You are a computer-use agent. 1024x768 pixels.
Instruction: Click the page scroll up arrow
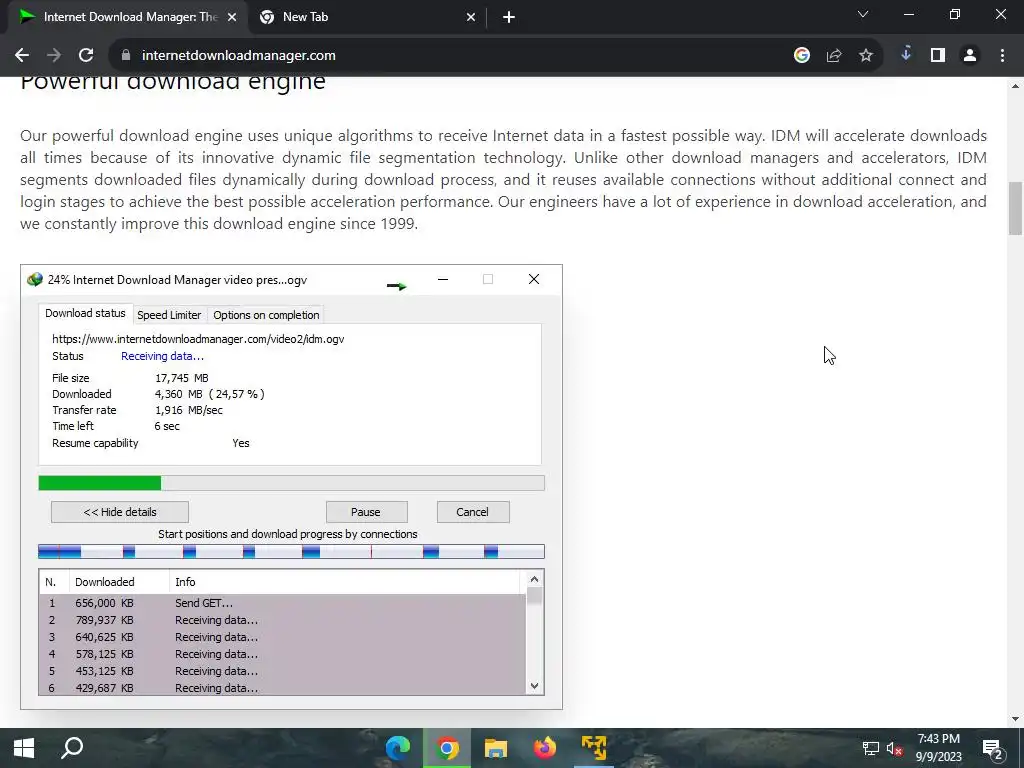pos(1016,86)
